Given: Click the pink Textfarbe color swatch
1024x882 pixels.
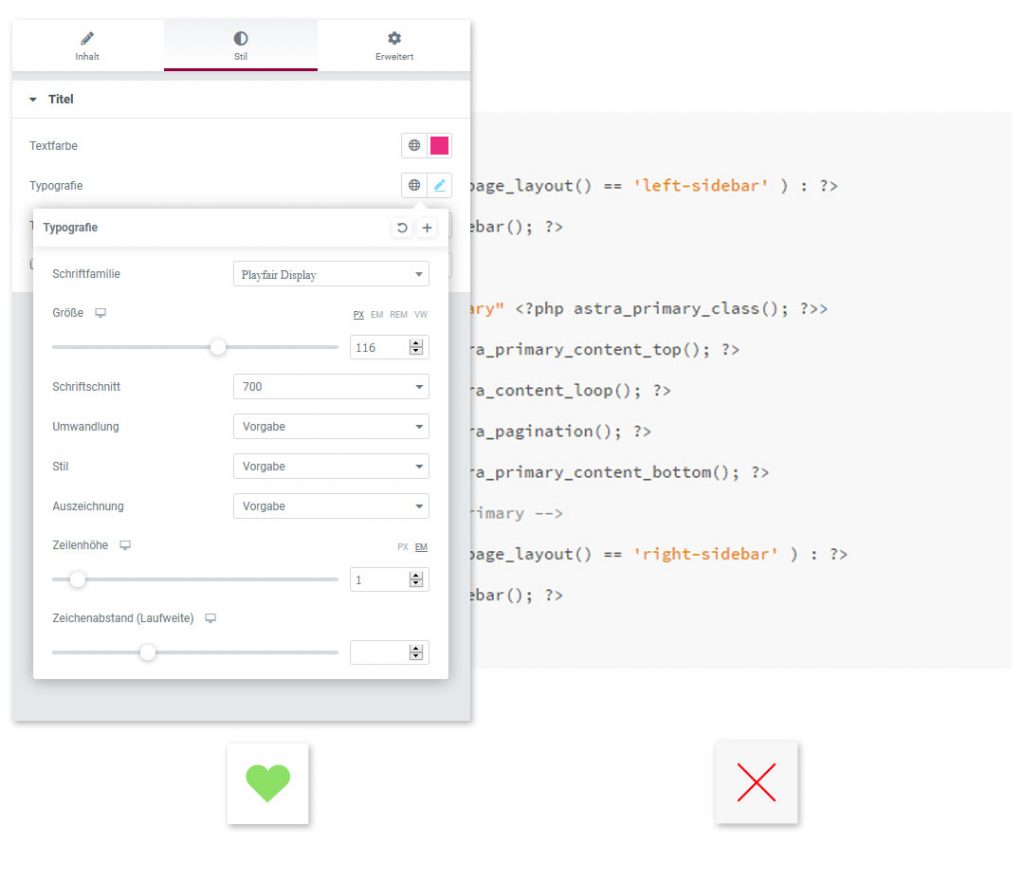Looking at the screenshot, I should pyautogui.click(x=440, y=146).
